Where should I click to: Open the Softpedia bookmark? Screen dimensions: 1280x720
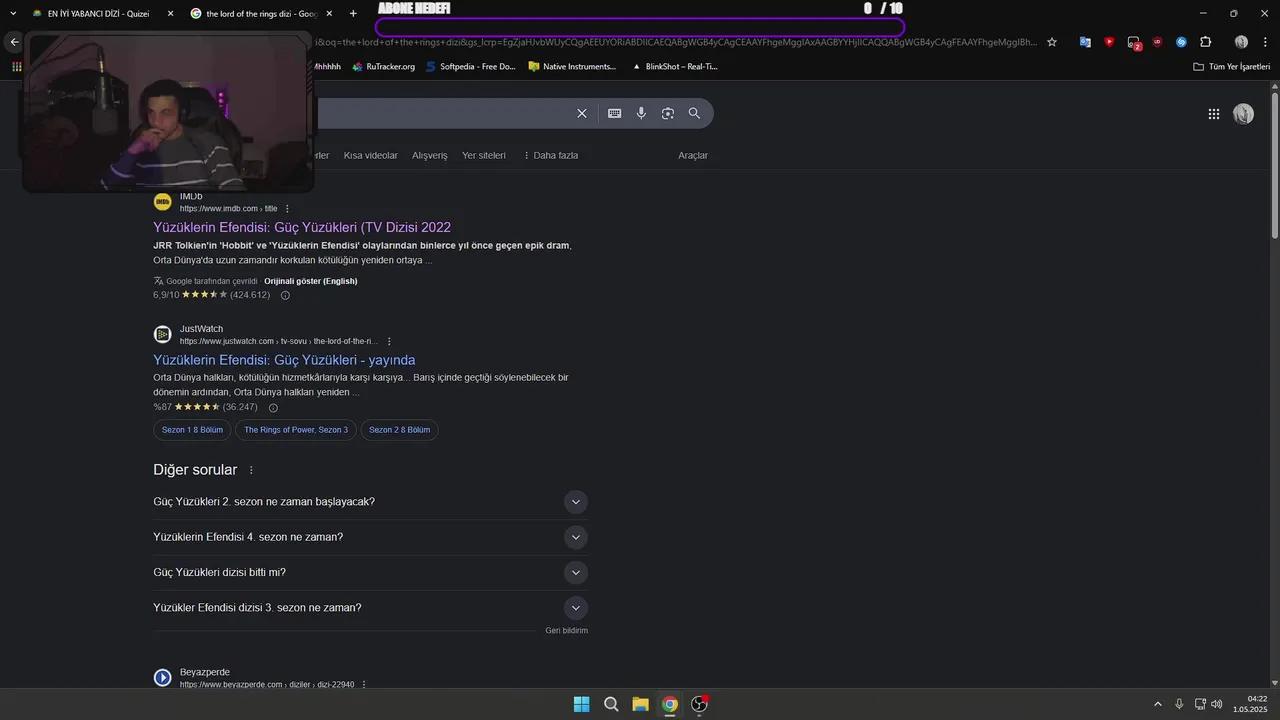[x=469, y=66]
